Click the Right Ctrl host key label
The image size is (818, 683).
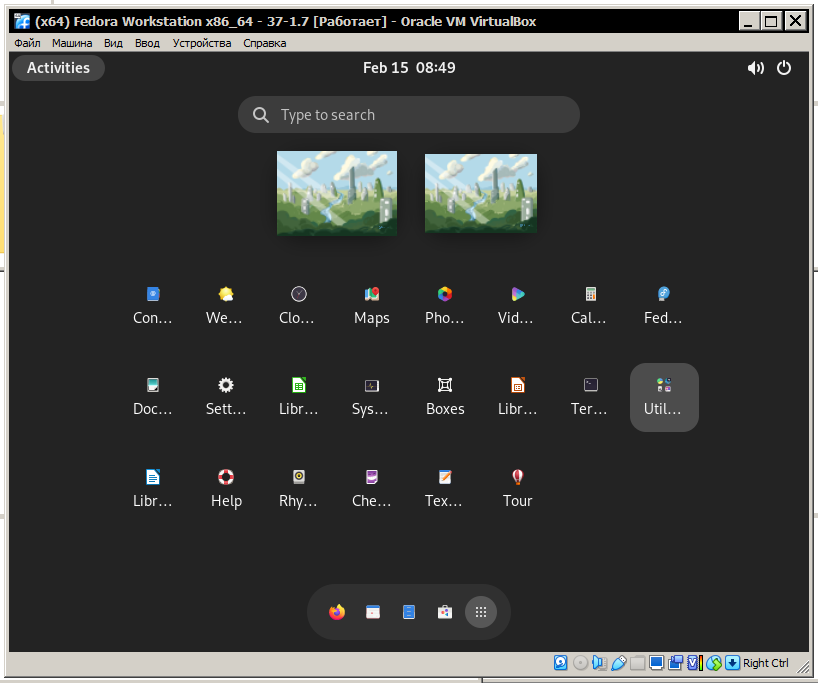coord(765,663)
